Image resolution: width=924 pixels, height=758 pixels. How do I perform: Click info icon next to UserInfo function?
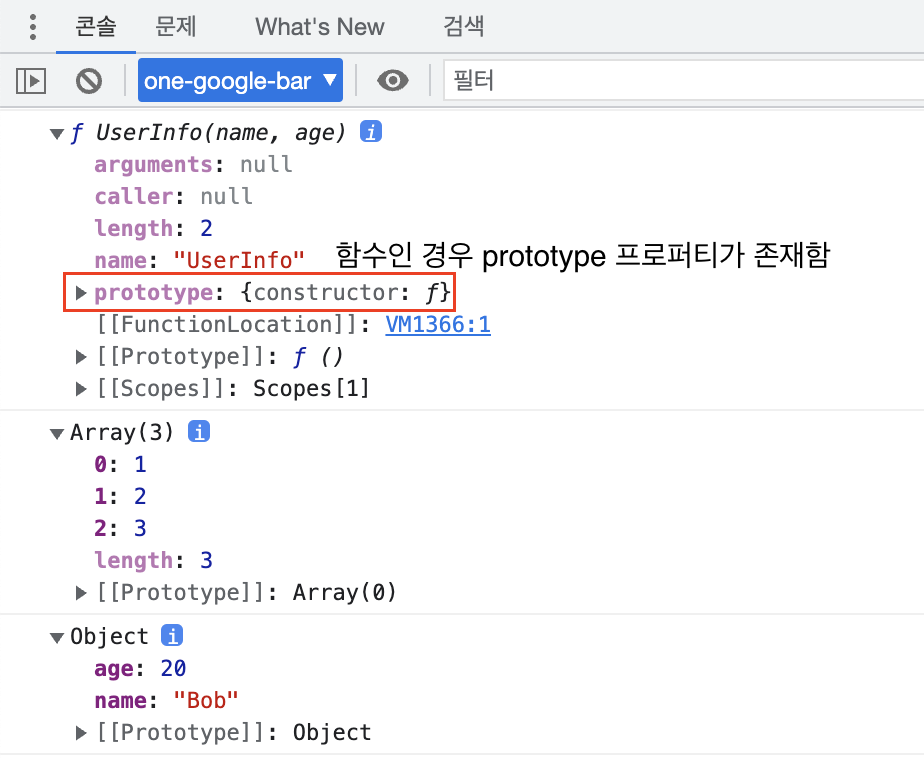tap(371, 132)
